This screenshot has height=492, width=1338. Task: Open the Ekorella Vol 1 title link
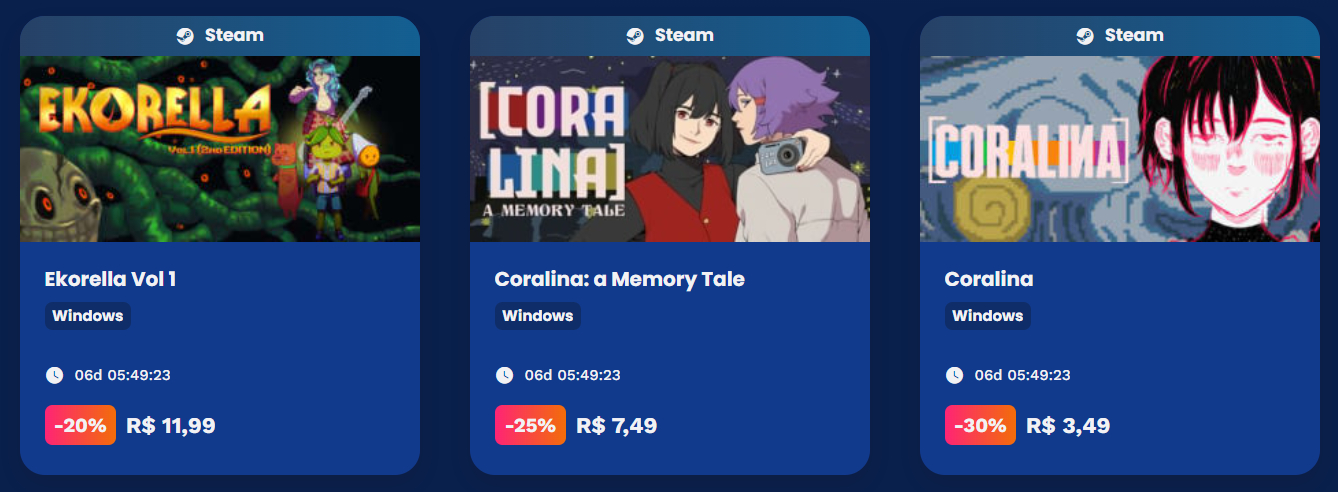point(110,279)
